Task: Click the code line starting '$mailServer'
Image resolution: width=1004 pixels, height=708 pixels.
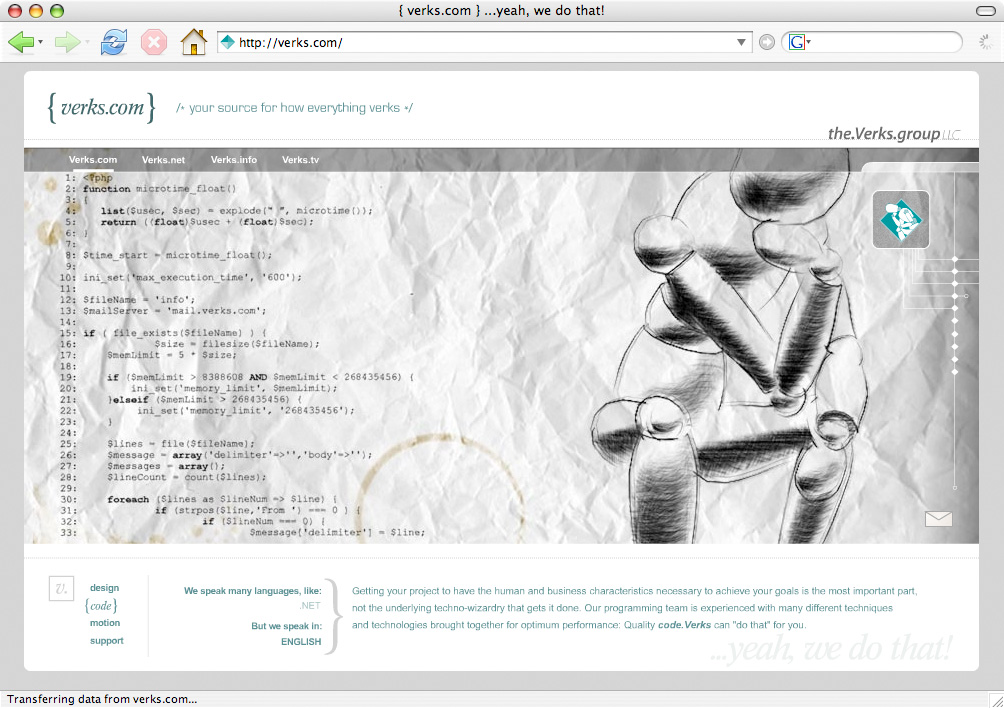Action: coord(174,311)
